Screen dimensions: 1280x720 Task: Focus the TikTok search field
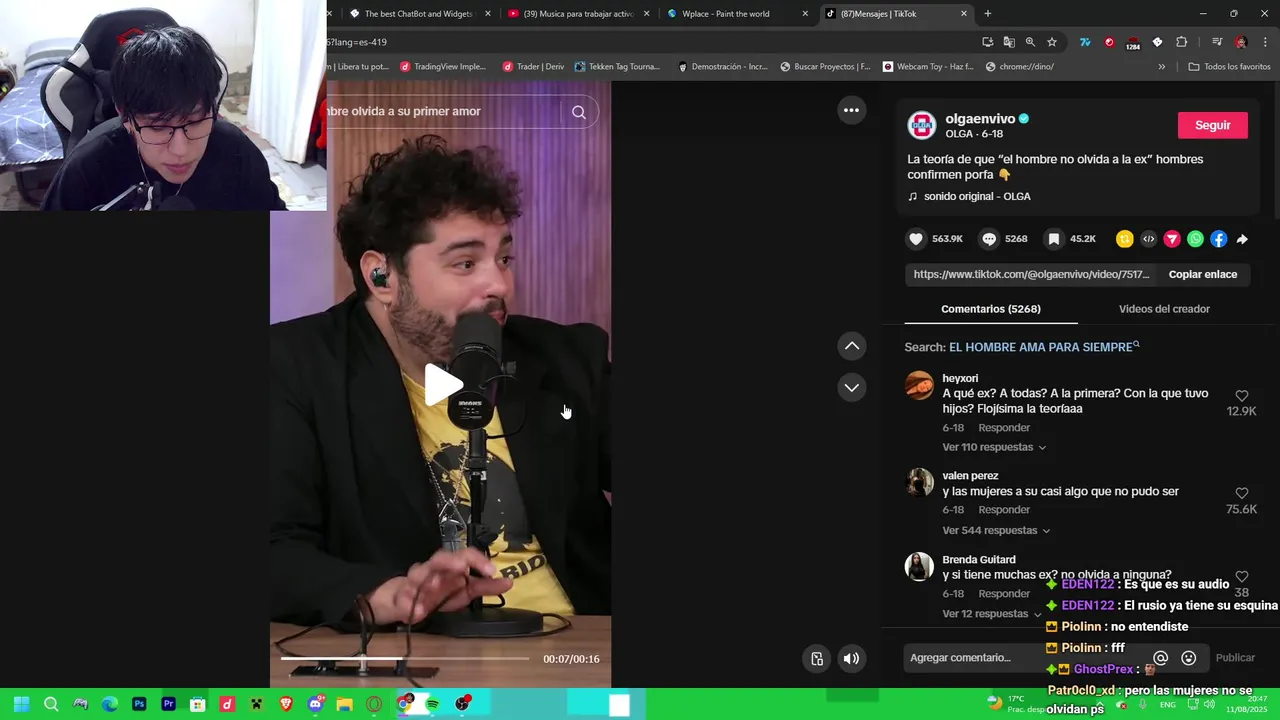pyautogui.click(x=442, y=111)
